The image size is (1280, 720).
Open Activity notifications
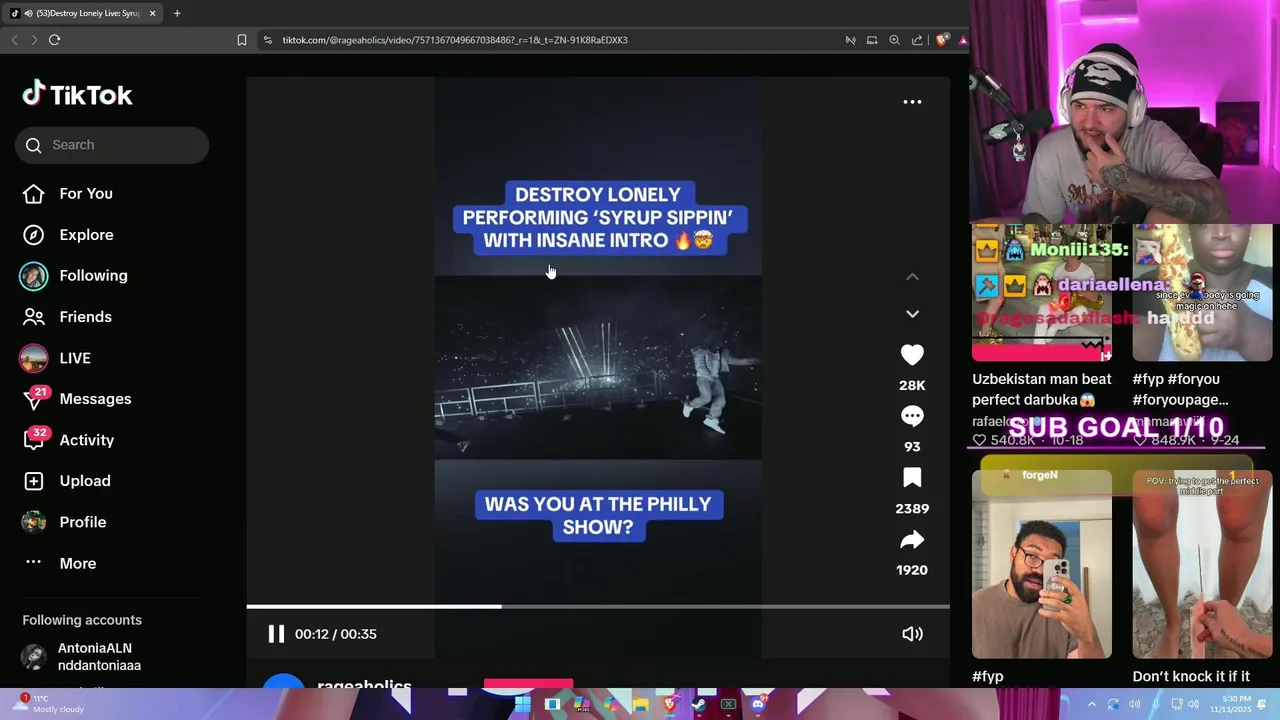pos(68,440)
